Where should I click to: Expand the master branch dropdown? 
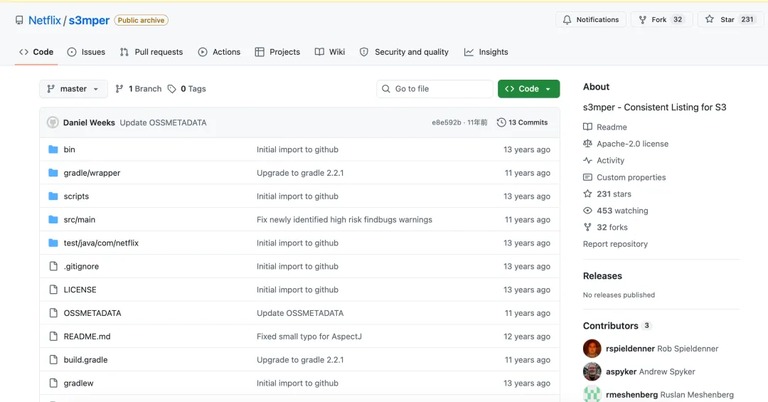point(73,89)
